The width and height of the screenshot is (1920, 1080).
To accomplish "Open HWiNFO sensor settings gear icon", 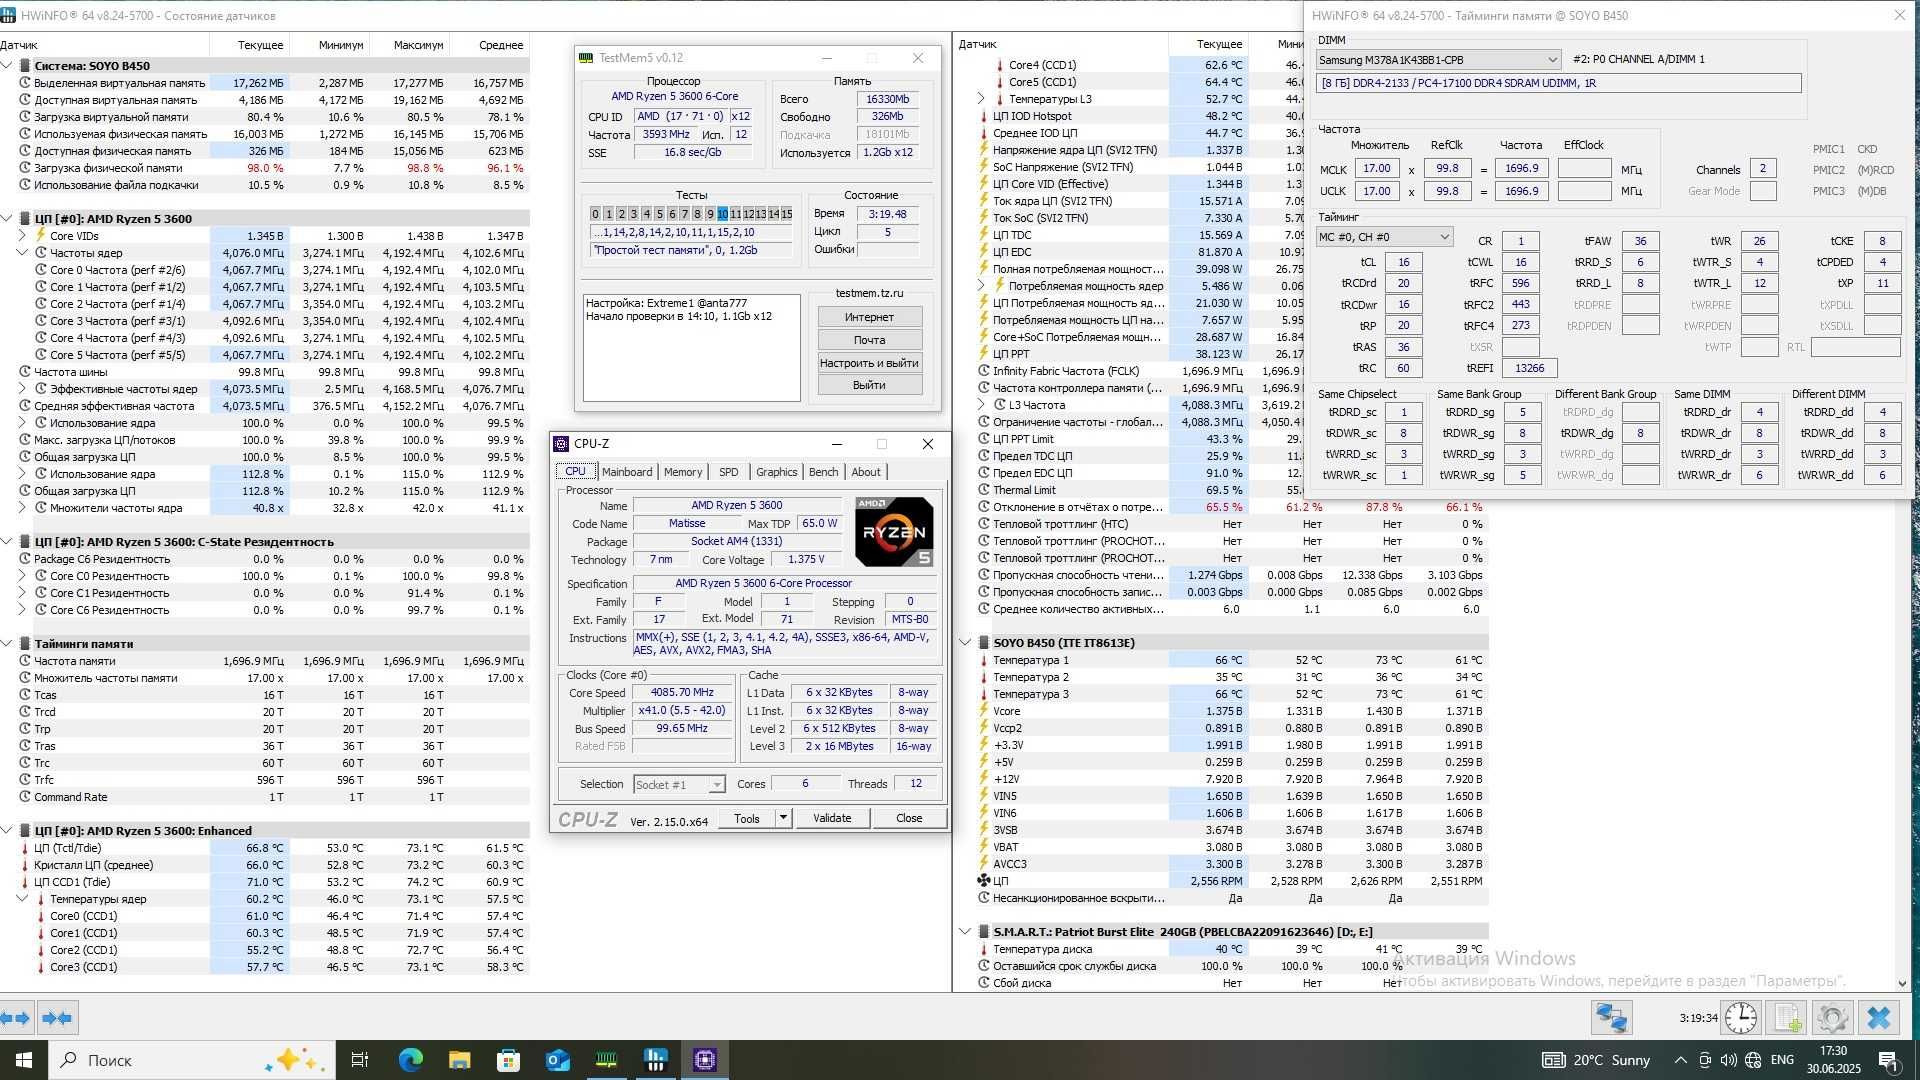I will (x=1833, y=1018).
